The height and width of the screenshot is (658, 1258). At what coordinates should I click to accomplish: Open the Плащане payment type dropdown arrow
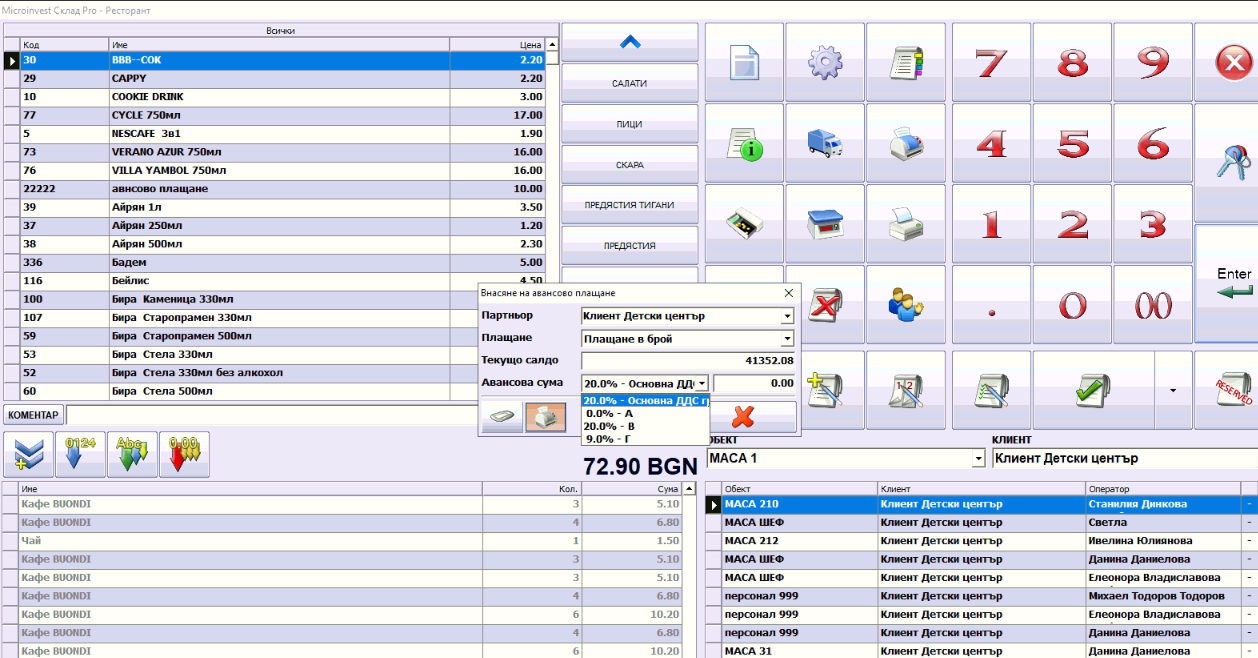point(787,339)
